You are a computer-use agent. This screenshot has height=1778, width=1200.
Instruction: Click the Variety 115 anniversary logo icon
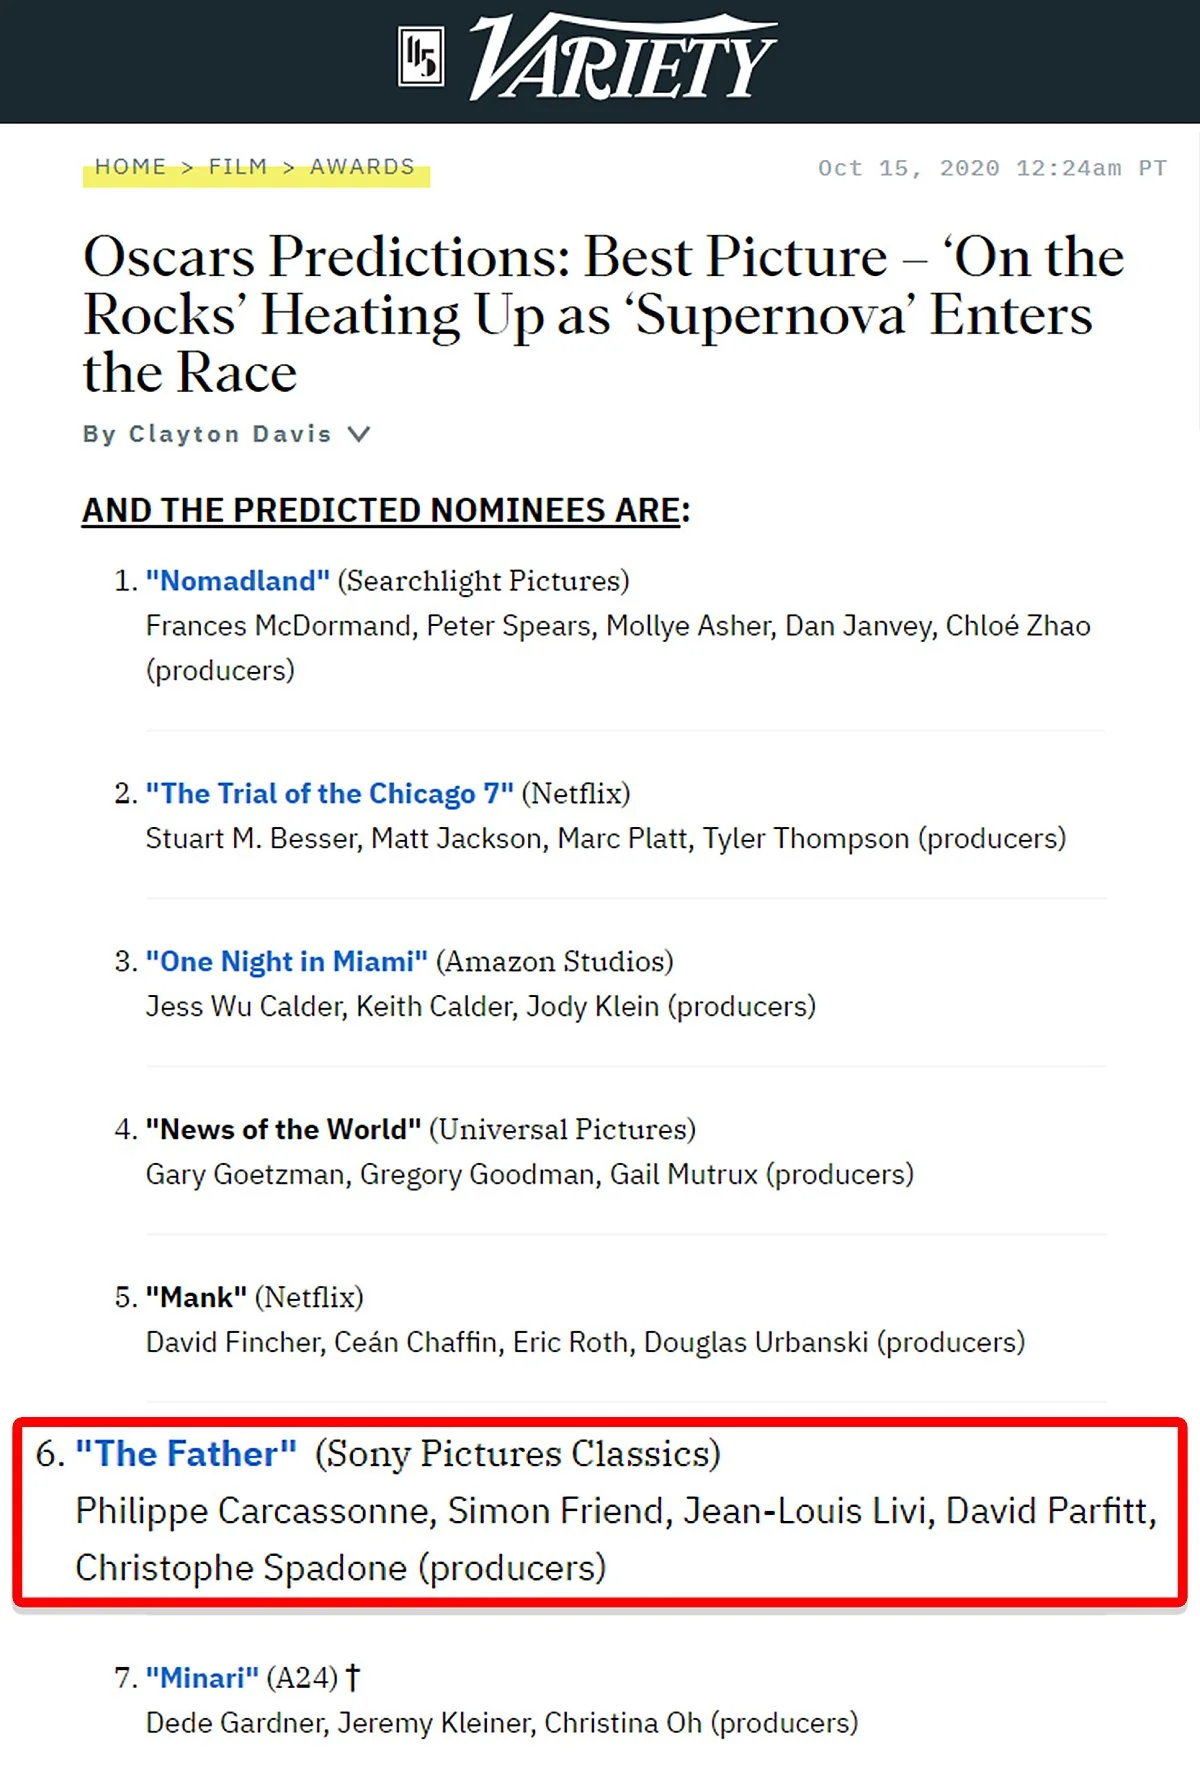click(421, 58)
